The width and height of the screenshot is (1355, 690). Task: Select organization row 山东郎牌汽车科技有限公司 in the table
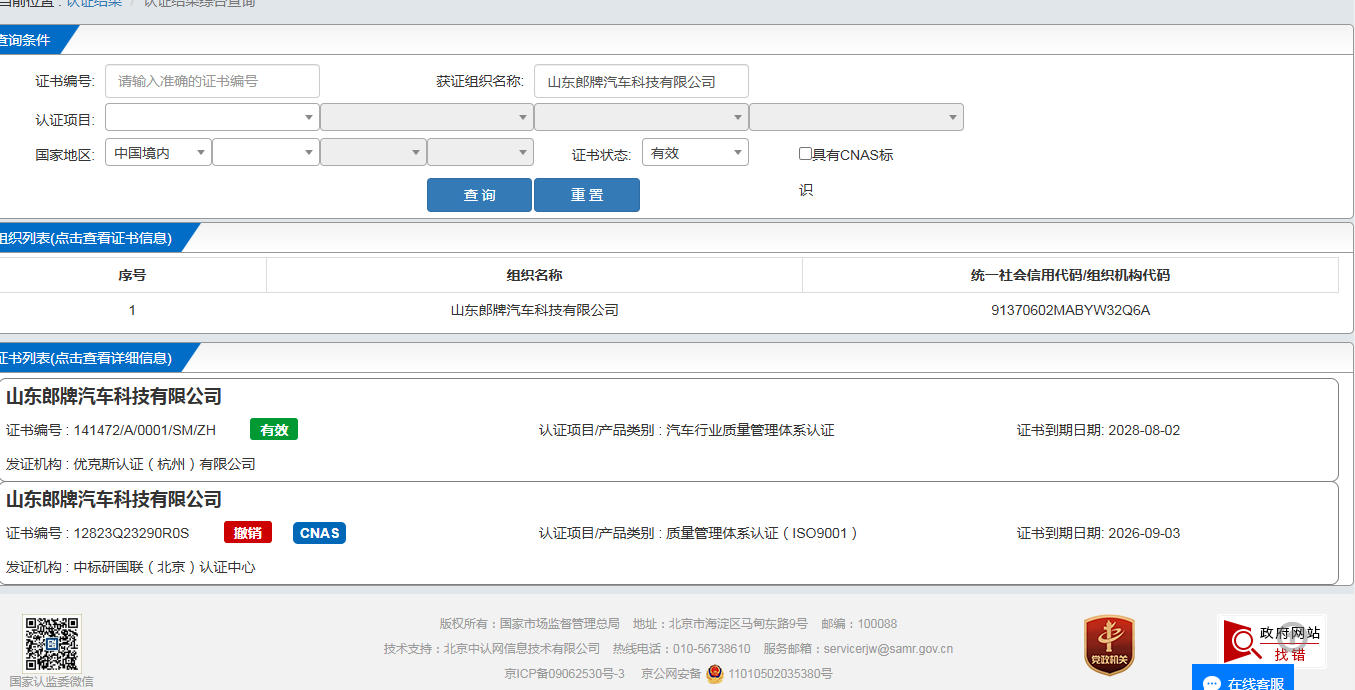coord(534,311)
